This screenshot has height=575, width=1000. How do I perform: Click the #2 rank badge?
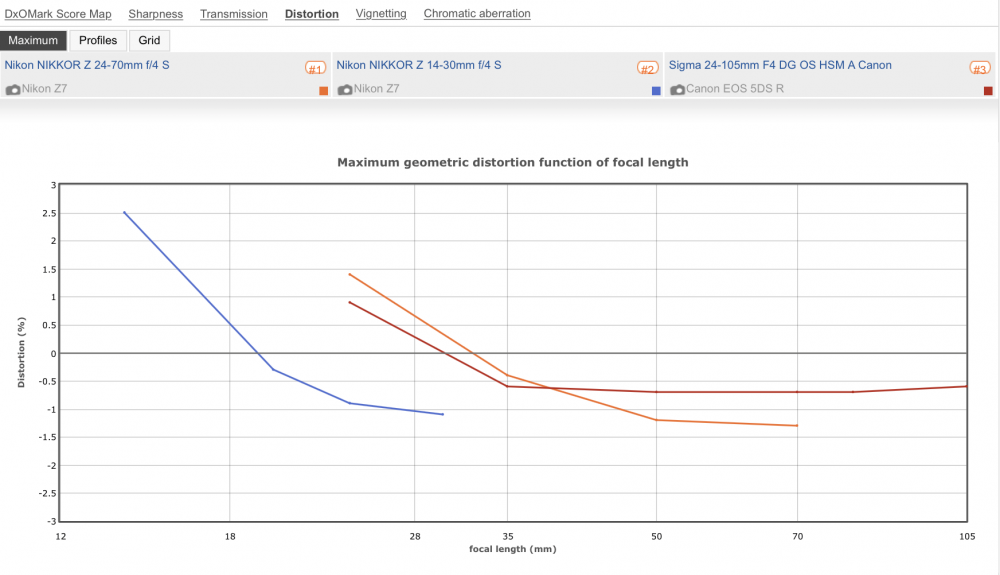click(647, 68)
